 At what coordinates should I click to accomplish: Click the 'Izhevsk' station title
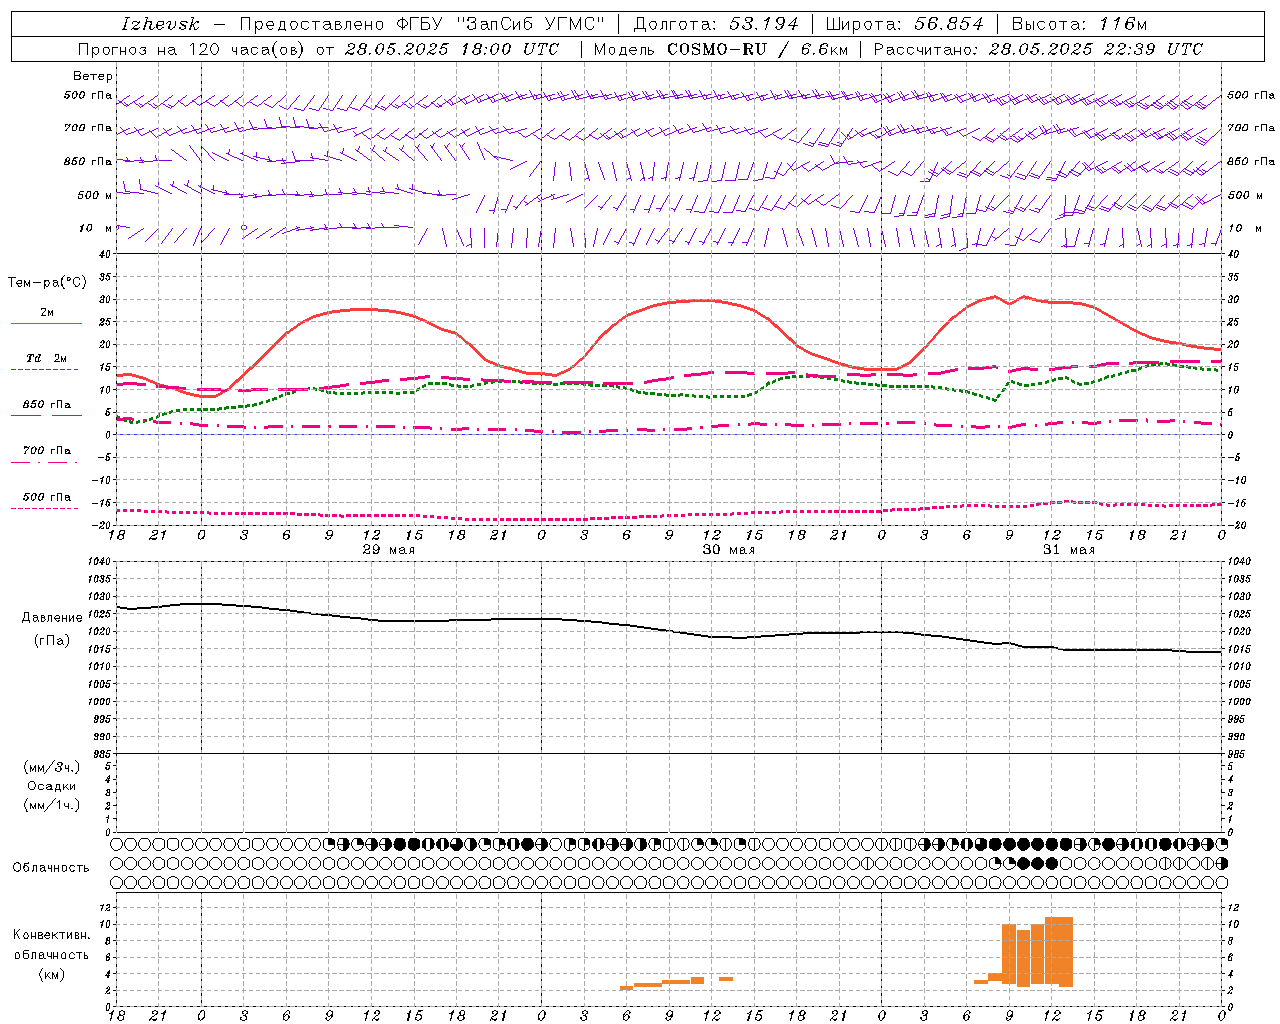pos(161,24)
